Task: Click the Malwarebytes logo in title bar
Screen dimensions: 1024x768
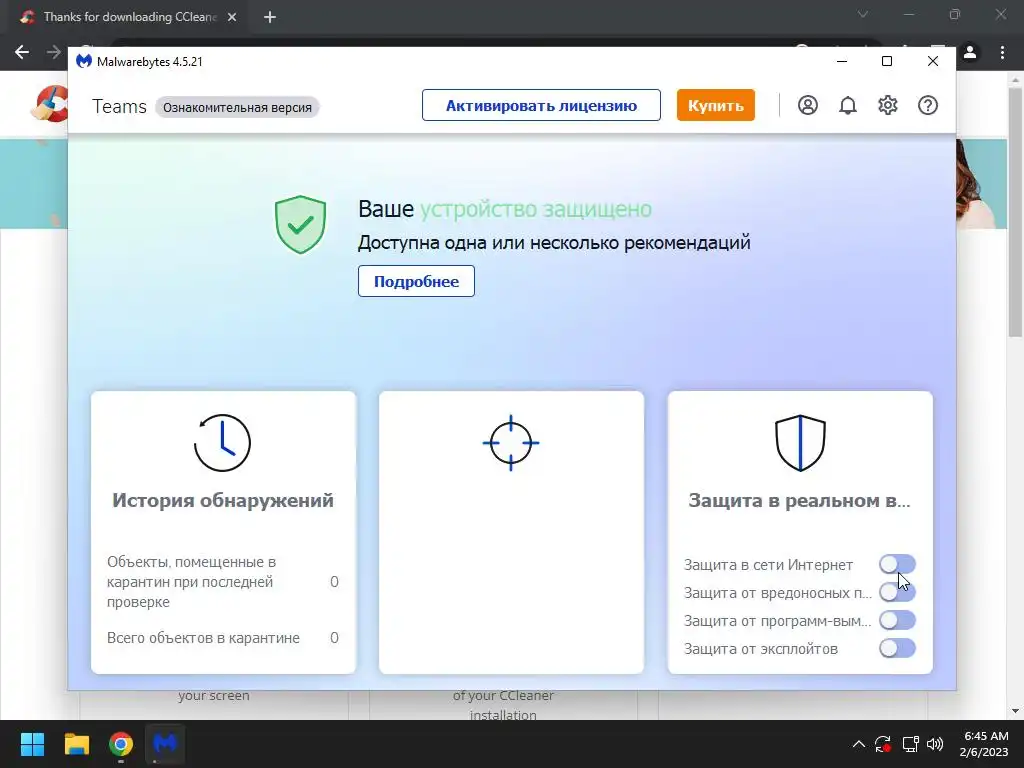Action: (x=84, y=61)
